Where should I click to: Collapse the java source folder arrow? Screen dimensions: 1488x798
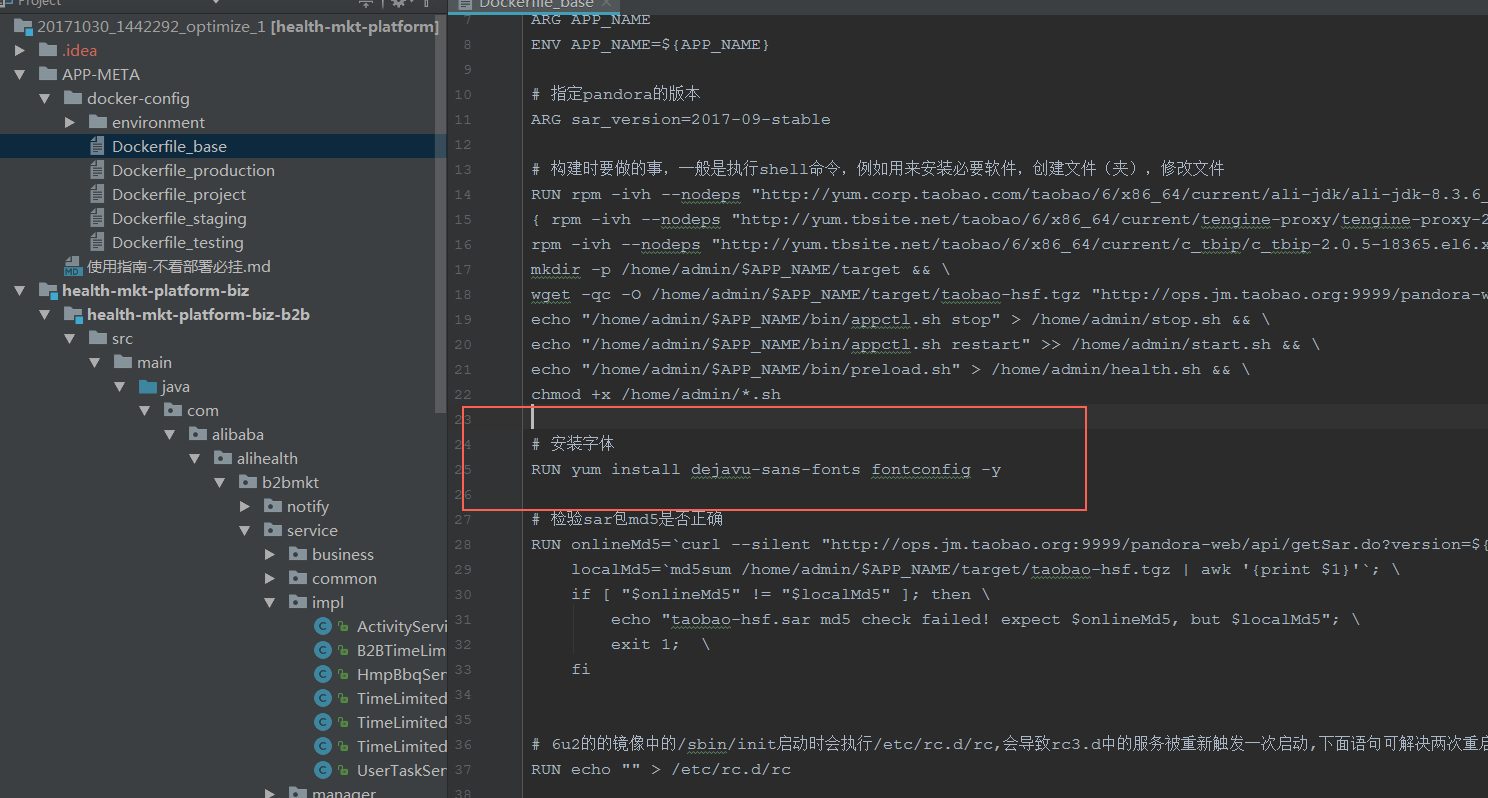tap(120, 386)
